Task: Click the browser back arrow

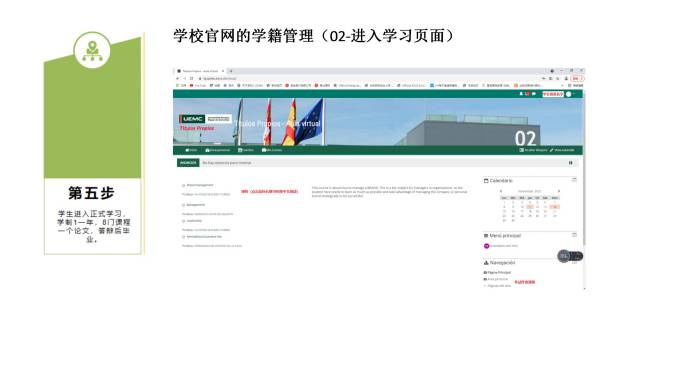Action: (177, 79)
